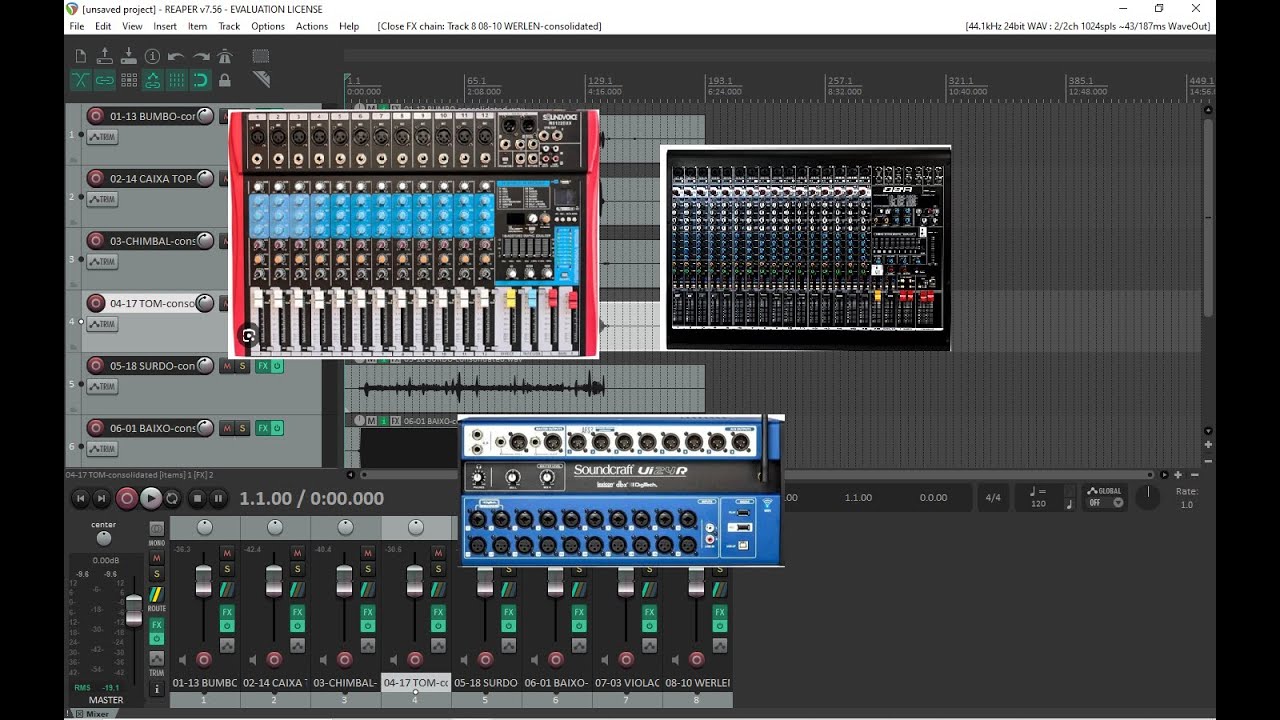Toggle snap magnet icon
Screen dimensions: 1280x720
tap(201, 80)
